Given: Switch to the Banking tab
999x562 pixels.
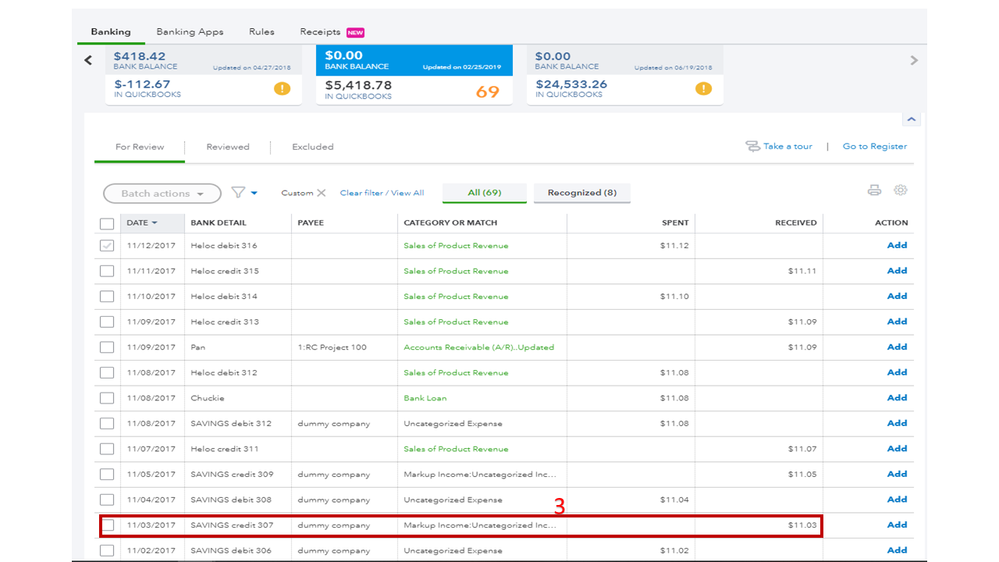Looking at the screenshot, I should [111, 31].
